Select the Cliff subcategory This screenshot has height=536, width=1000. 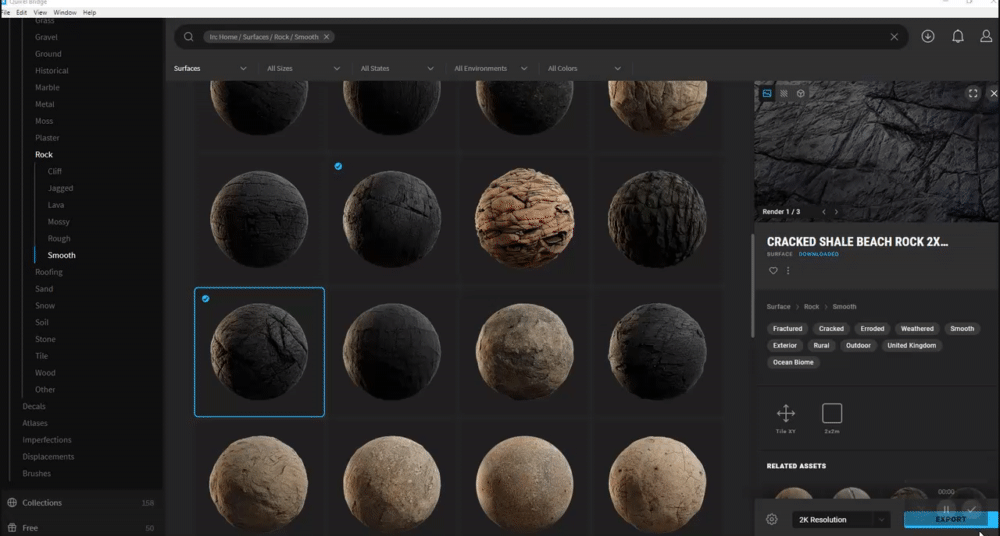(55, 171)
